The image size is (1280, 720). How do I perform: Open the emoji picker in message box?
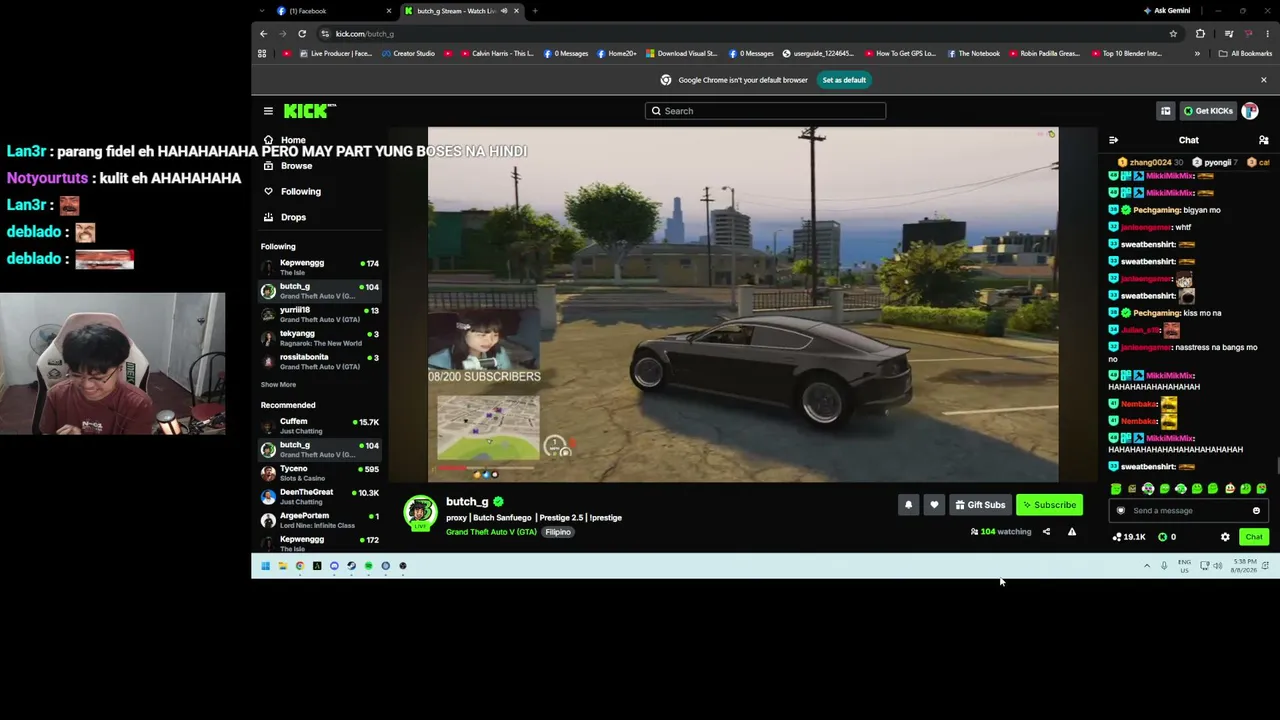click(x=1256, y=511)
